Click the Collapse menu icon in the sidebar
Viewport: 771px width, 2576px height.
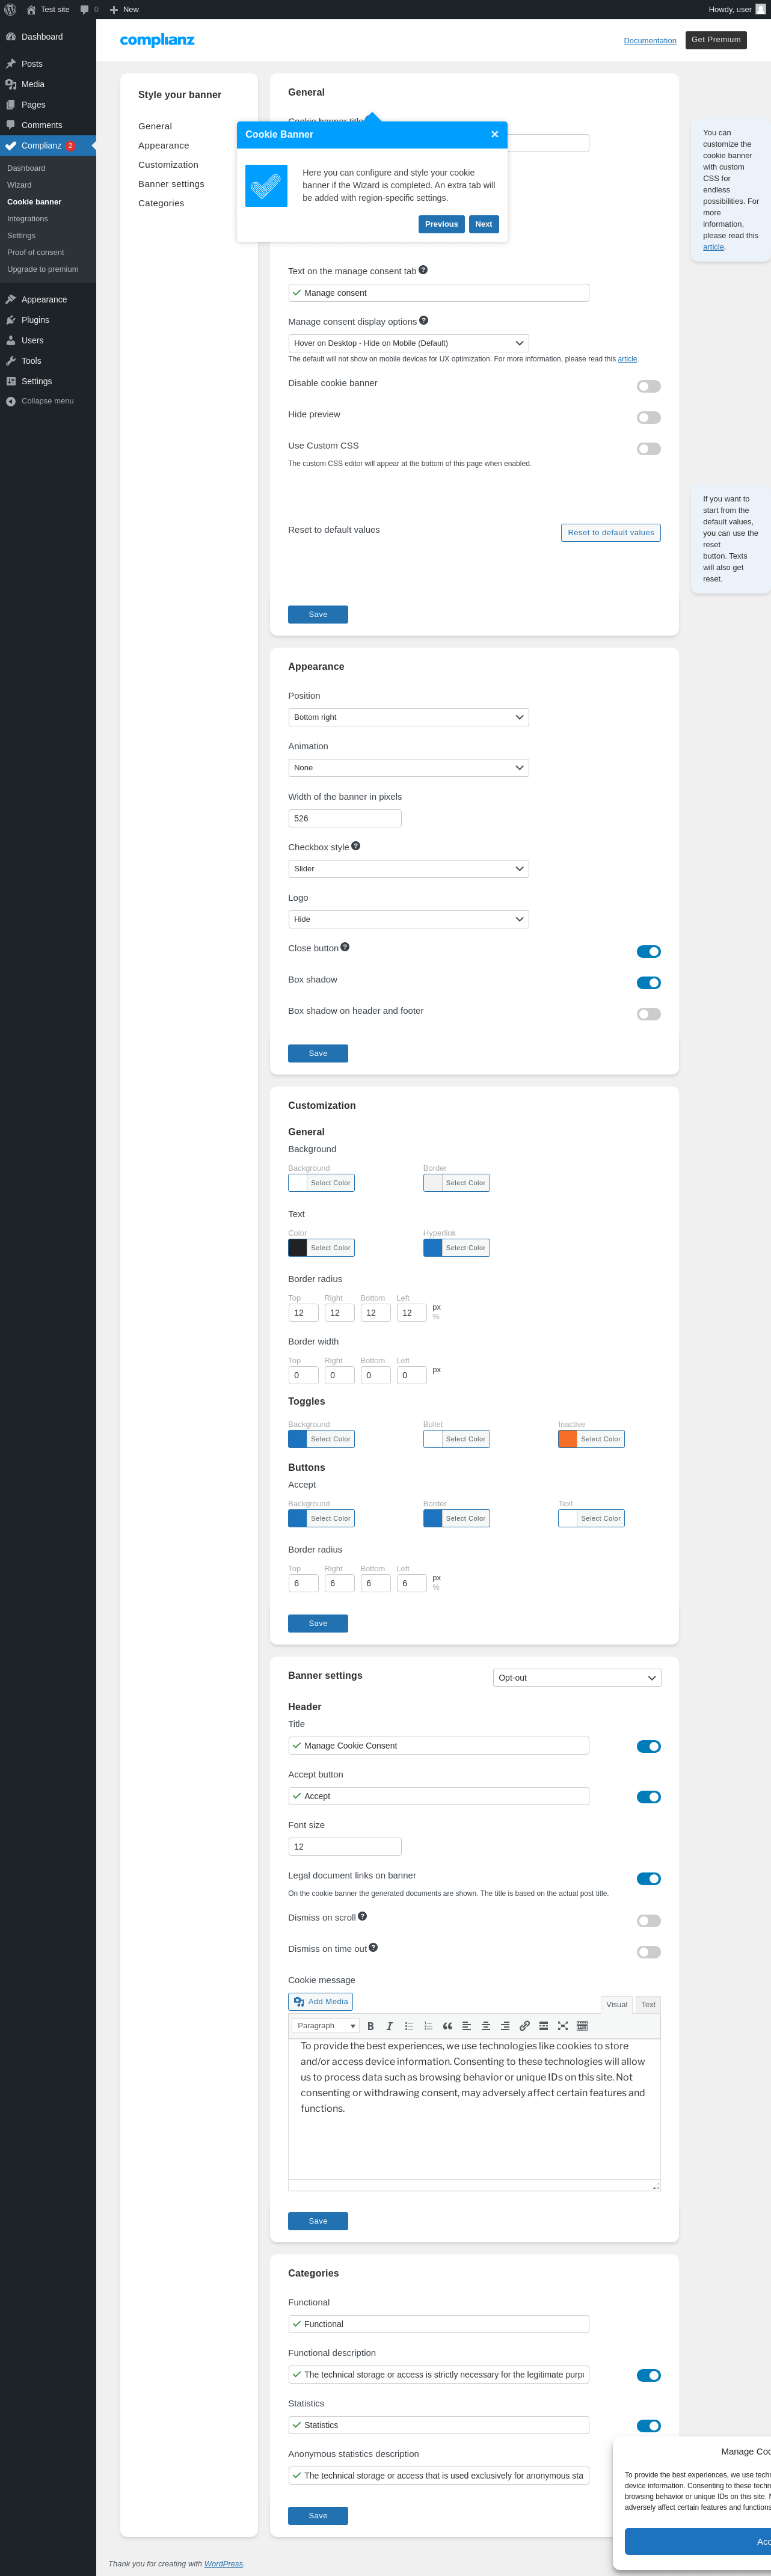click(x=11, y=401)
